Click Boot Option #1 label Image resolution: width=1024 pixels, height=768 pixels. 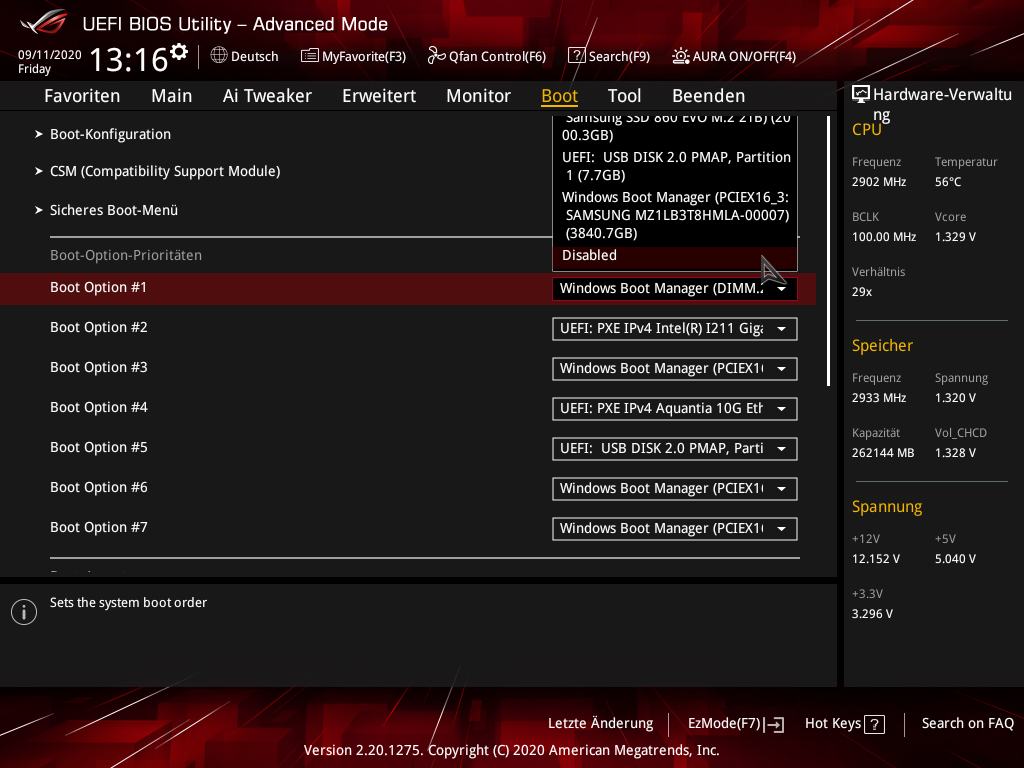[x=99, y=287]
